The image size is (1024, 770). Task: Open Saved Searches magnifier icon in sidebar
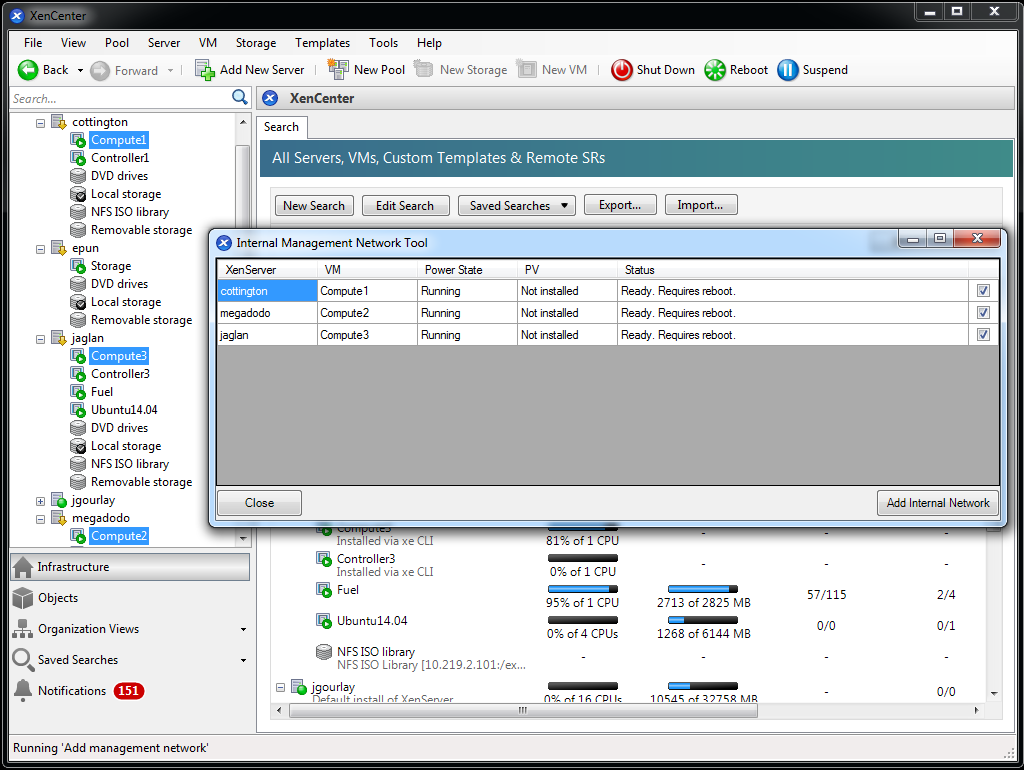(x=23, y=660)
